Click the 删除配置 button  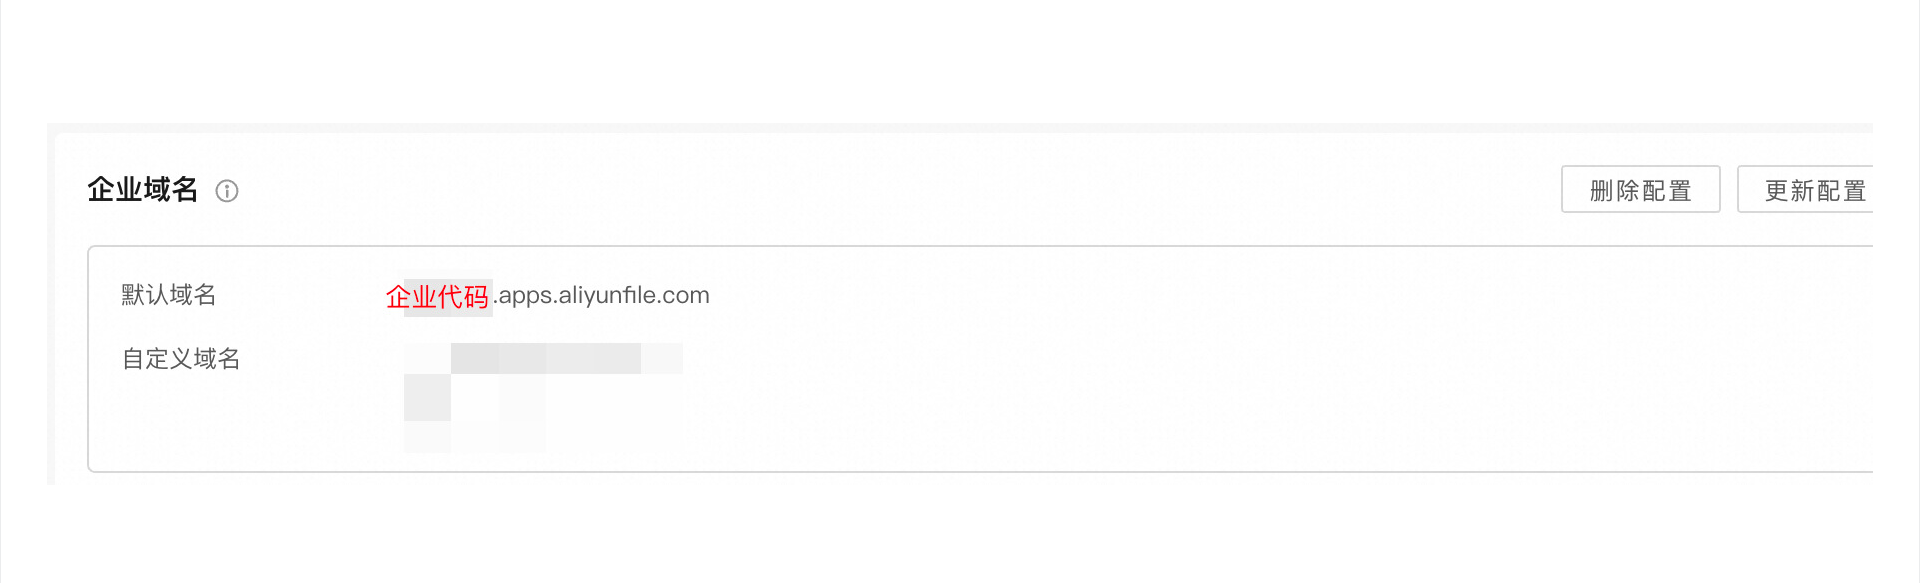(1640, 189)
